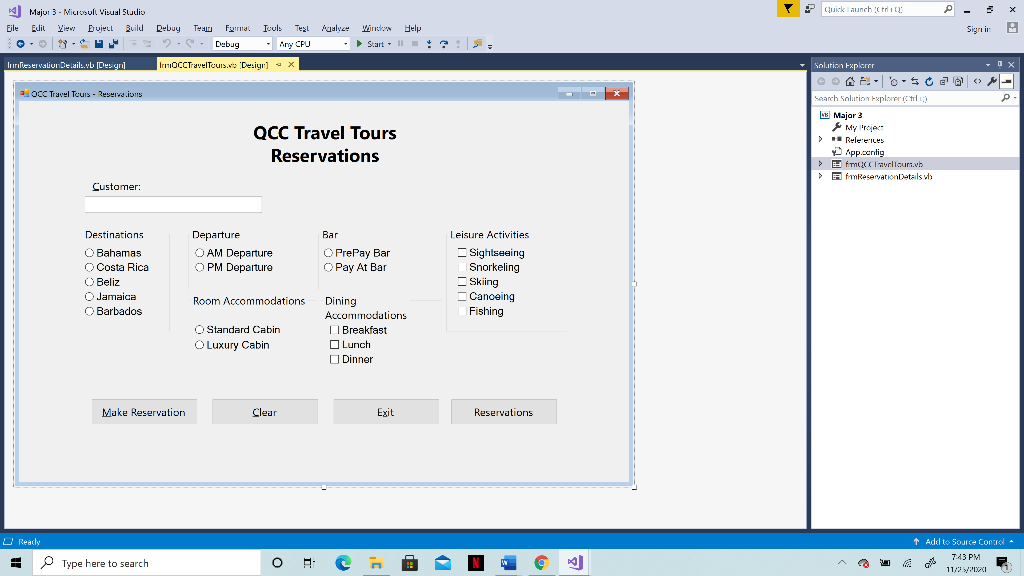The width and height of the screenshot is (1024, 576).
Task: Click the View Code icon in Solution Explorer
Action: 978,82
